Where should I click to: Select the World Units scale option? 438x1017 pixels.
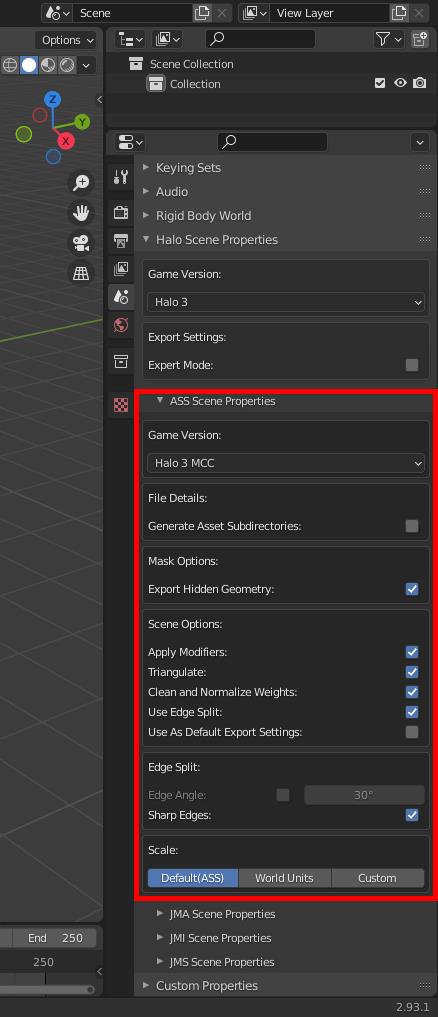pyautogui.click(x=284, y=878)
